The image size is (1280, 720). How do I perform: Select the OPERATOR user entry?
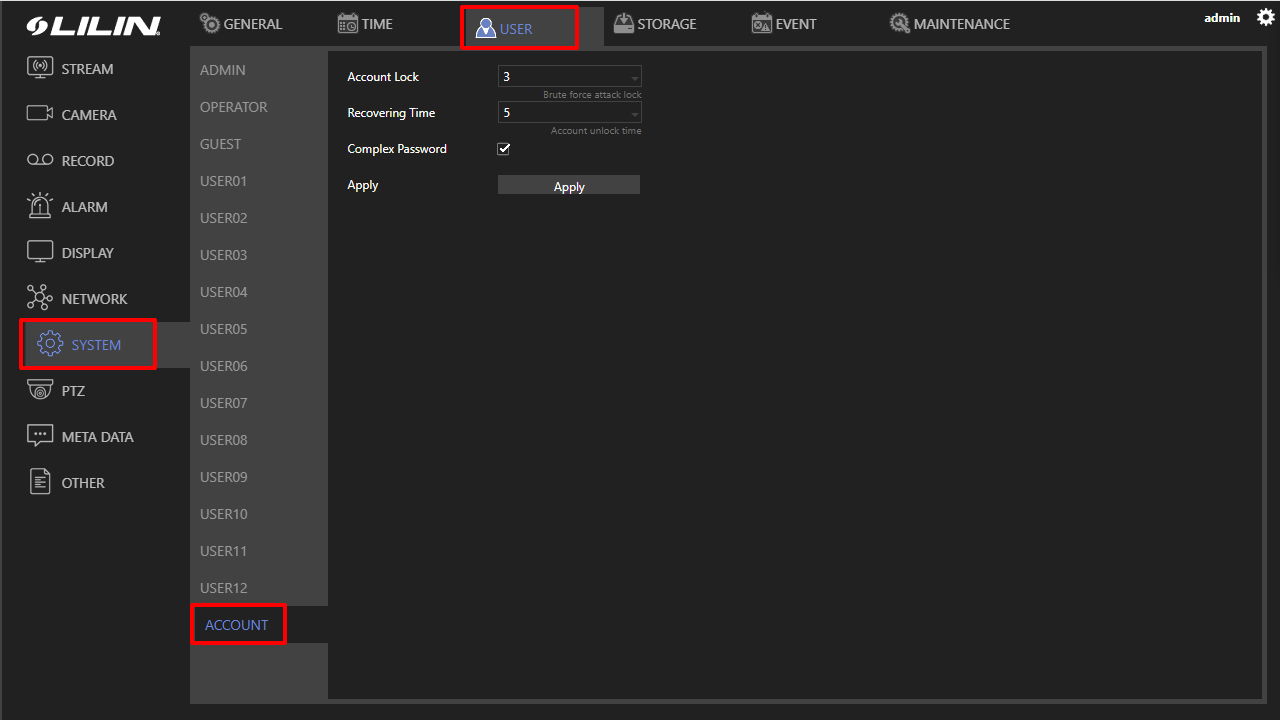point(234,107)
